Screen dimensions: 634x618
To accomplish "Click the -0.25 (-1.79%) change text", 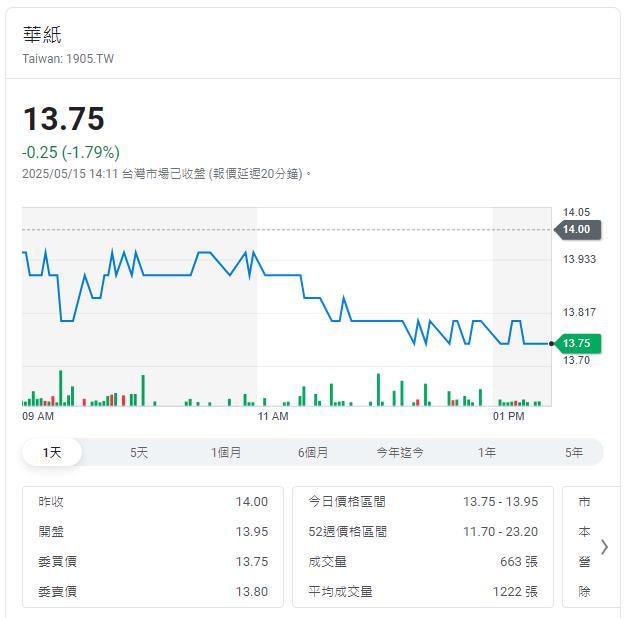I will [71, 152].
